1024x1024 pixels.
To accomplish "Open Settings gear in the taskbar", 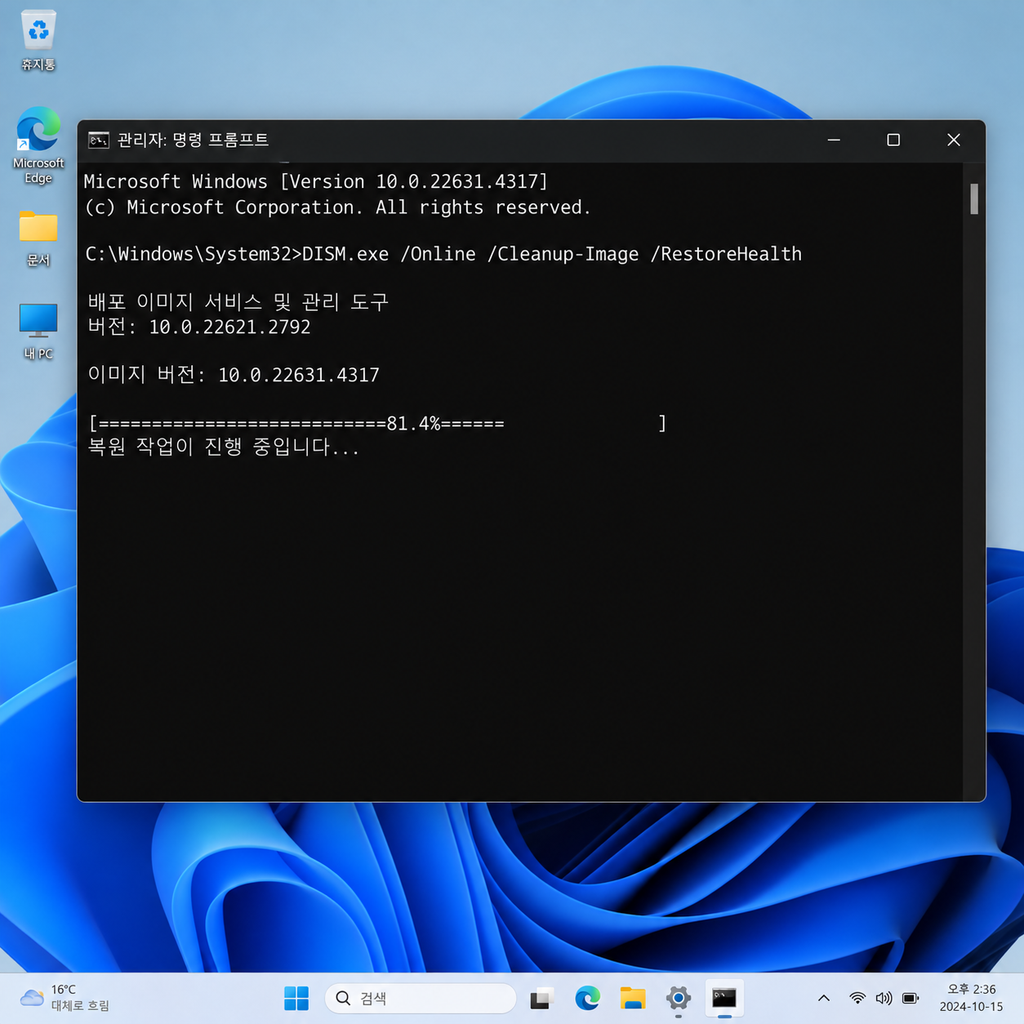I will pos(679,998).
